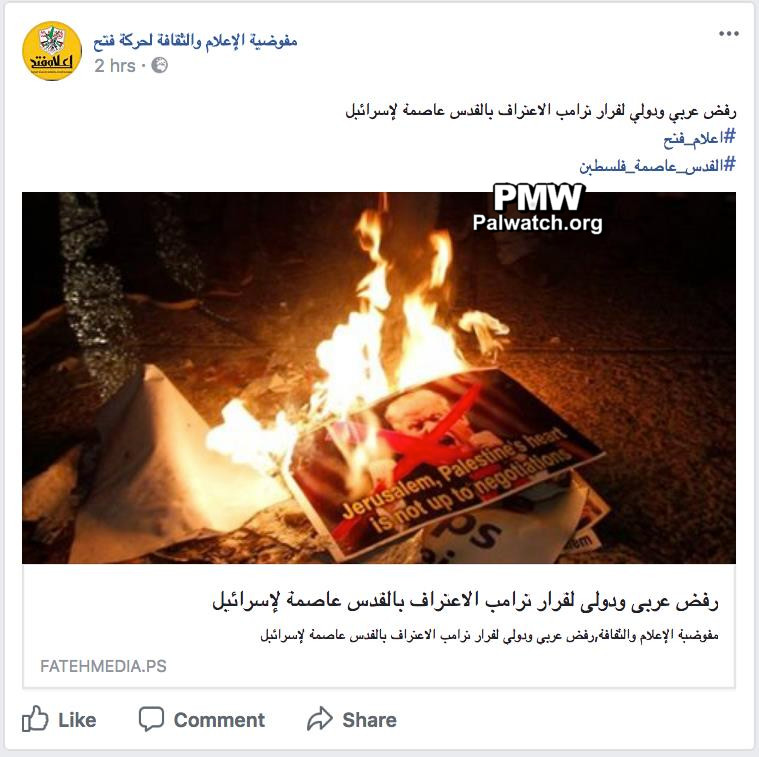Open the burning poster article image
The image size is (759, 757).
(379, 378)
